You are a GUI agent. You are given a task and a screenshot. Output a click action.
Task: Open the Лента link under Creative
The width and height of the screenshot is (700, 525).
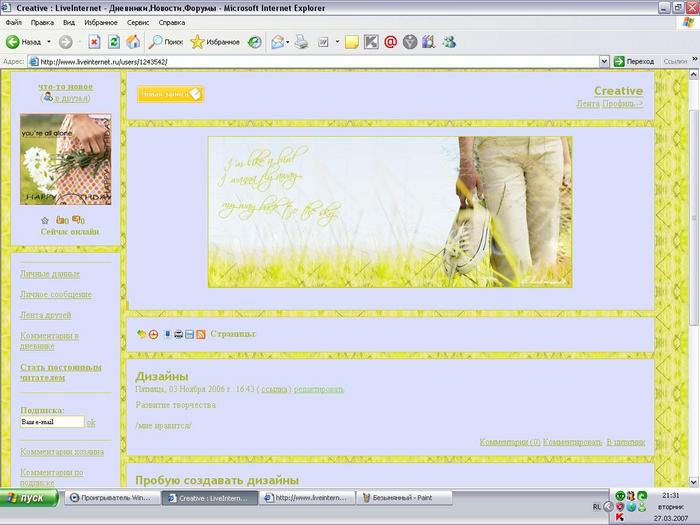click(x=588, y=104)
